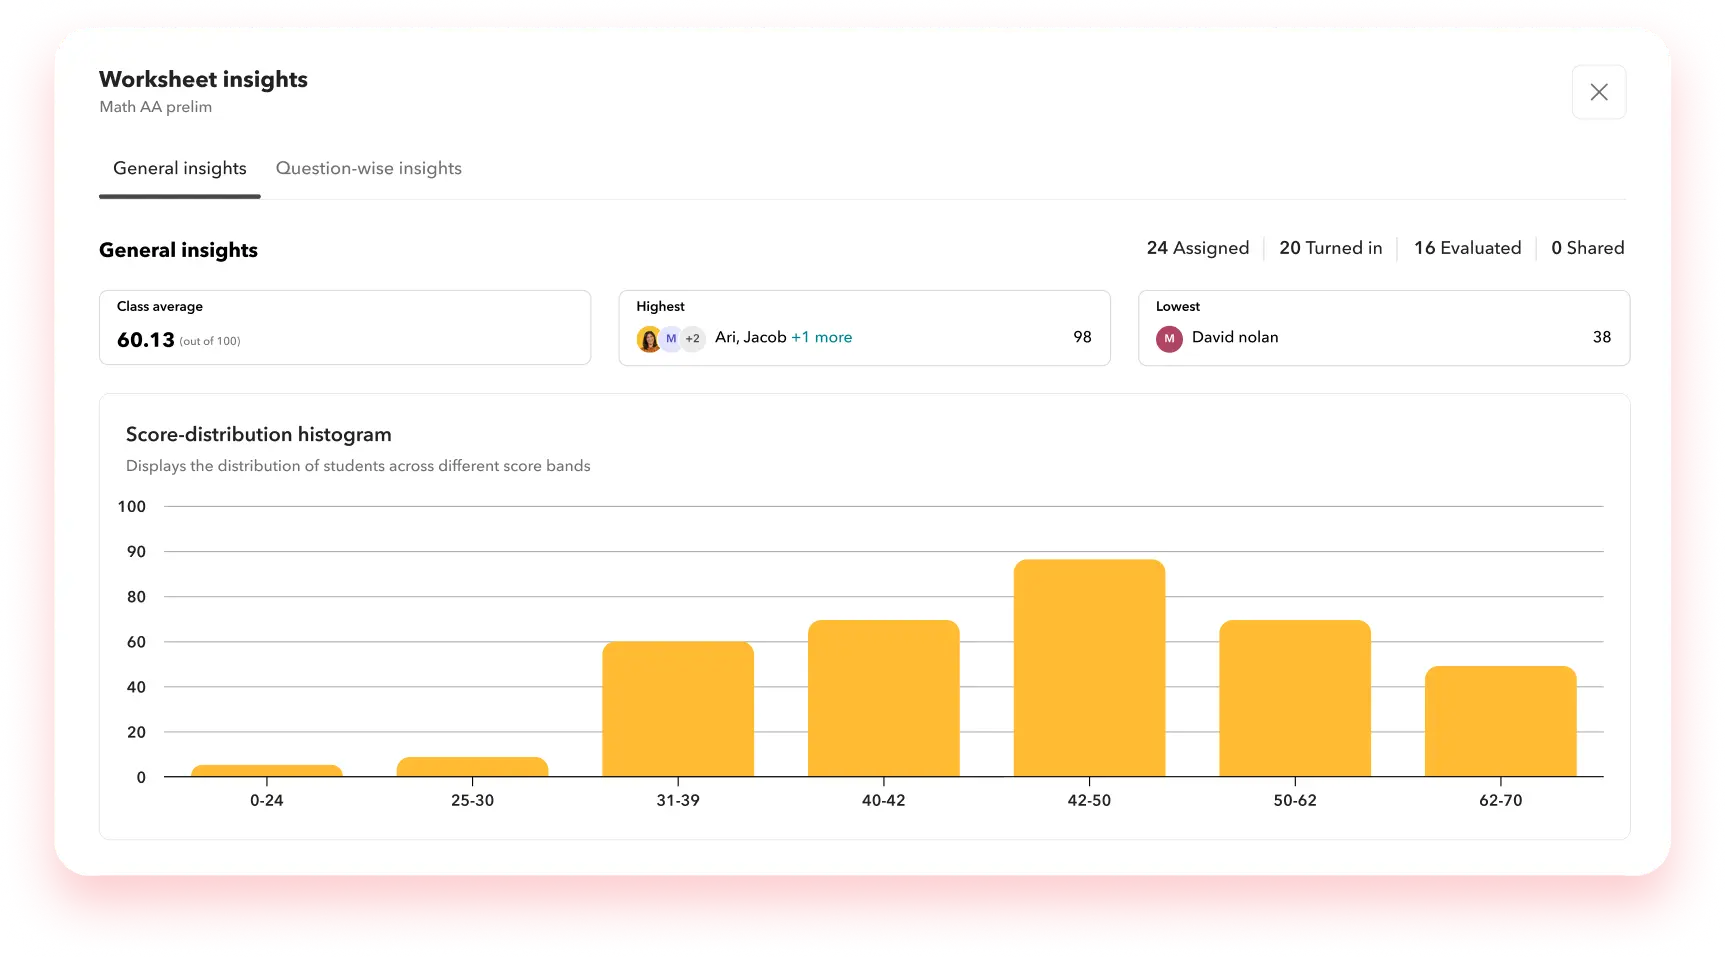Switch to Question-wise insights tab
This screenshot has height=957, width=1726.
pyautogui.click(x=368, y=168)
